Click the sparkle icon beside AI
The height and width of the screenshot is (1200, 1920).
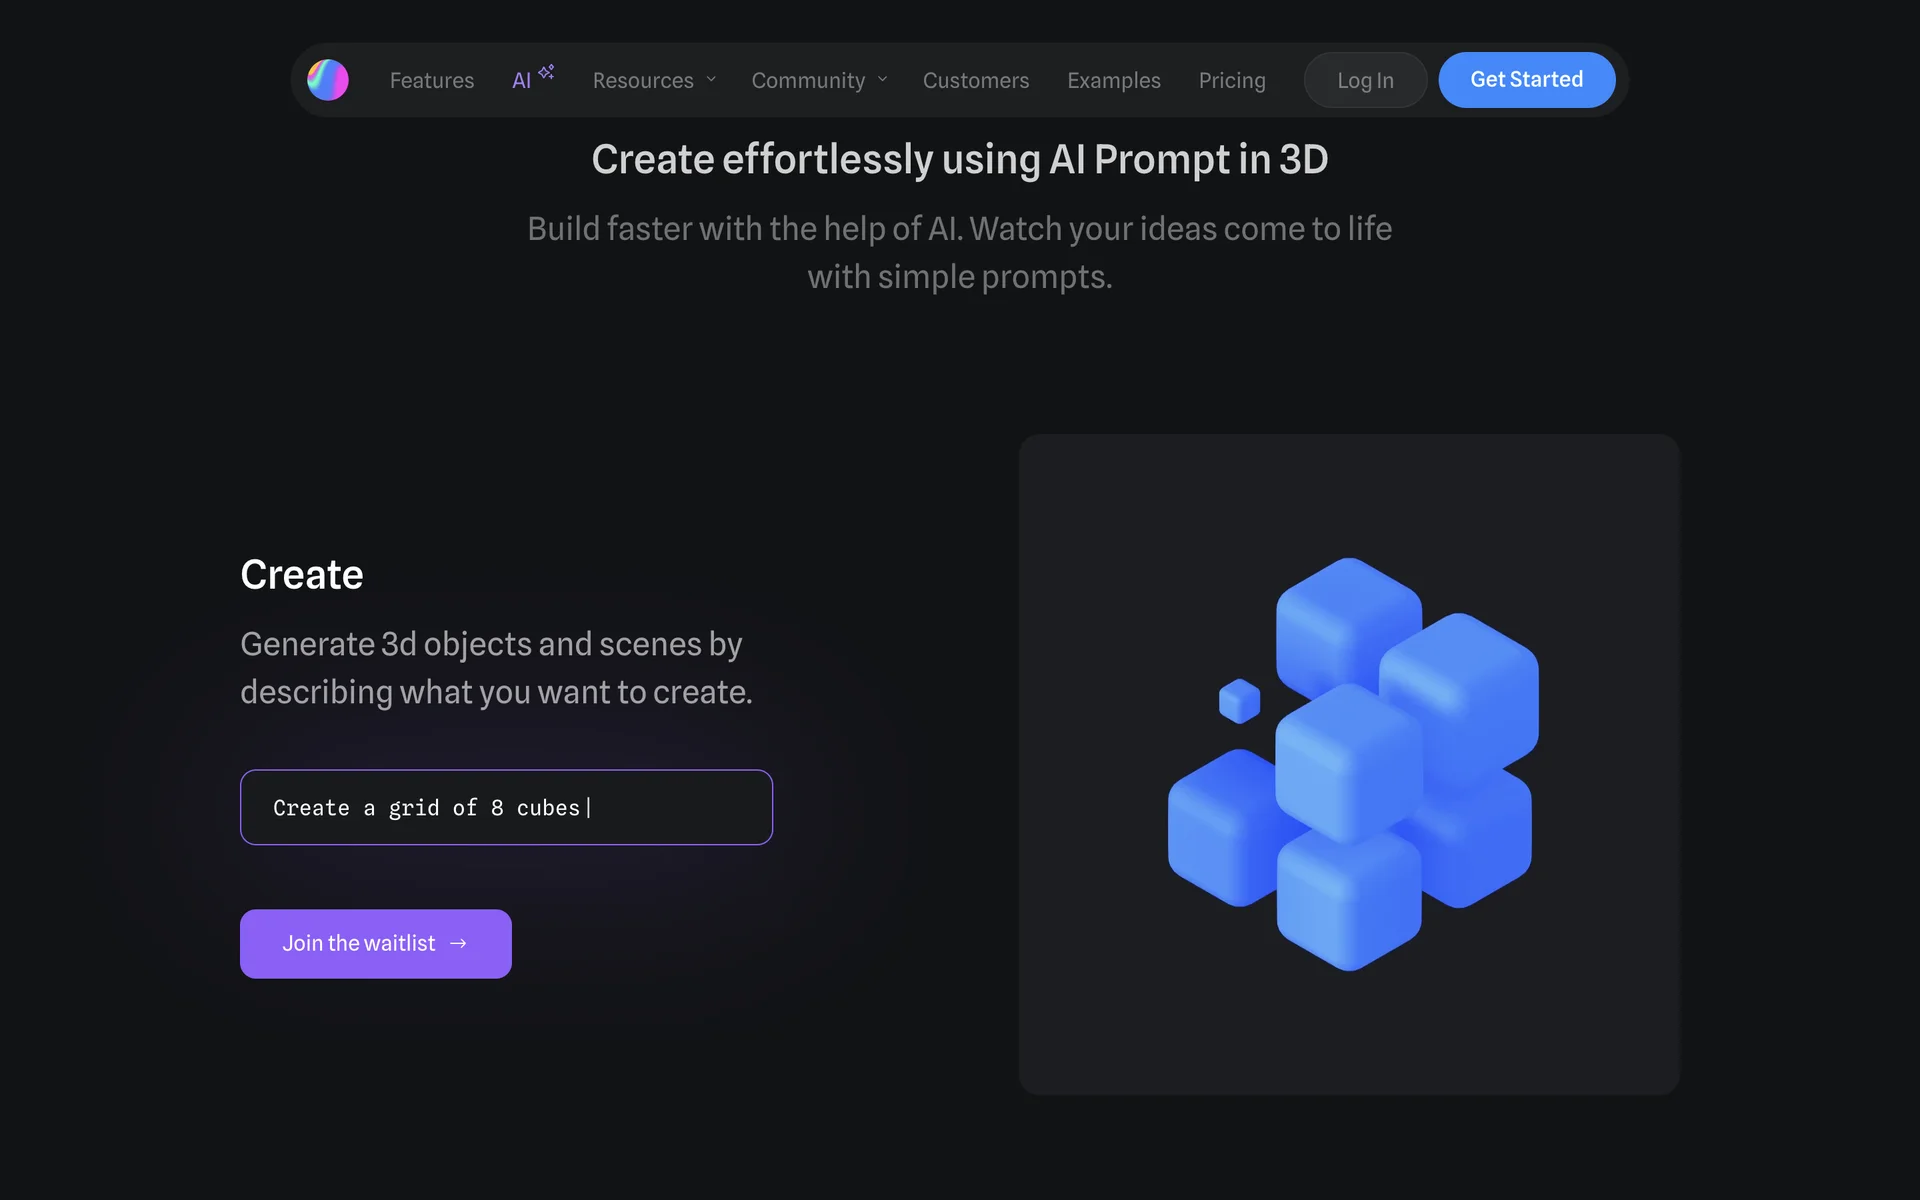pos(546,72)
